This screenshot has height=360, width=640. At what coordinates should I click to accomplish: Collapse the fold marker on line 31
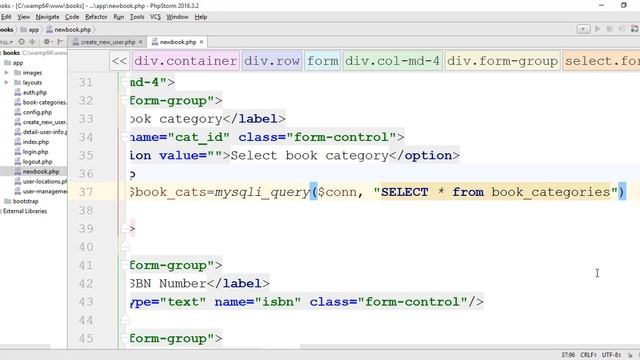(125, 82)
